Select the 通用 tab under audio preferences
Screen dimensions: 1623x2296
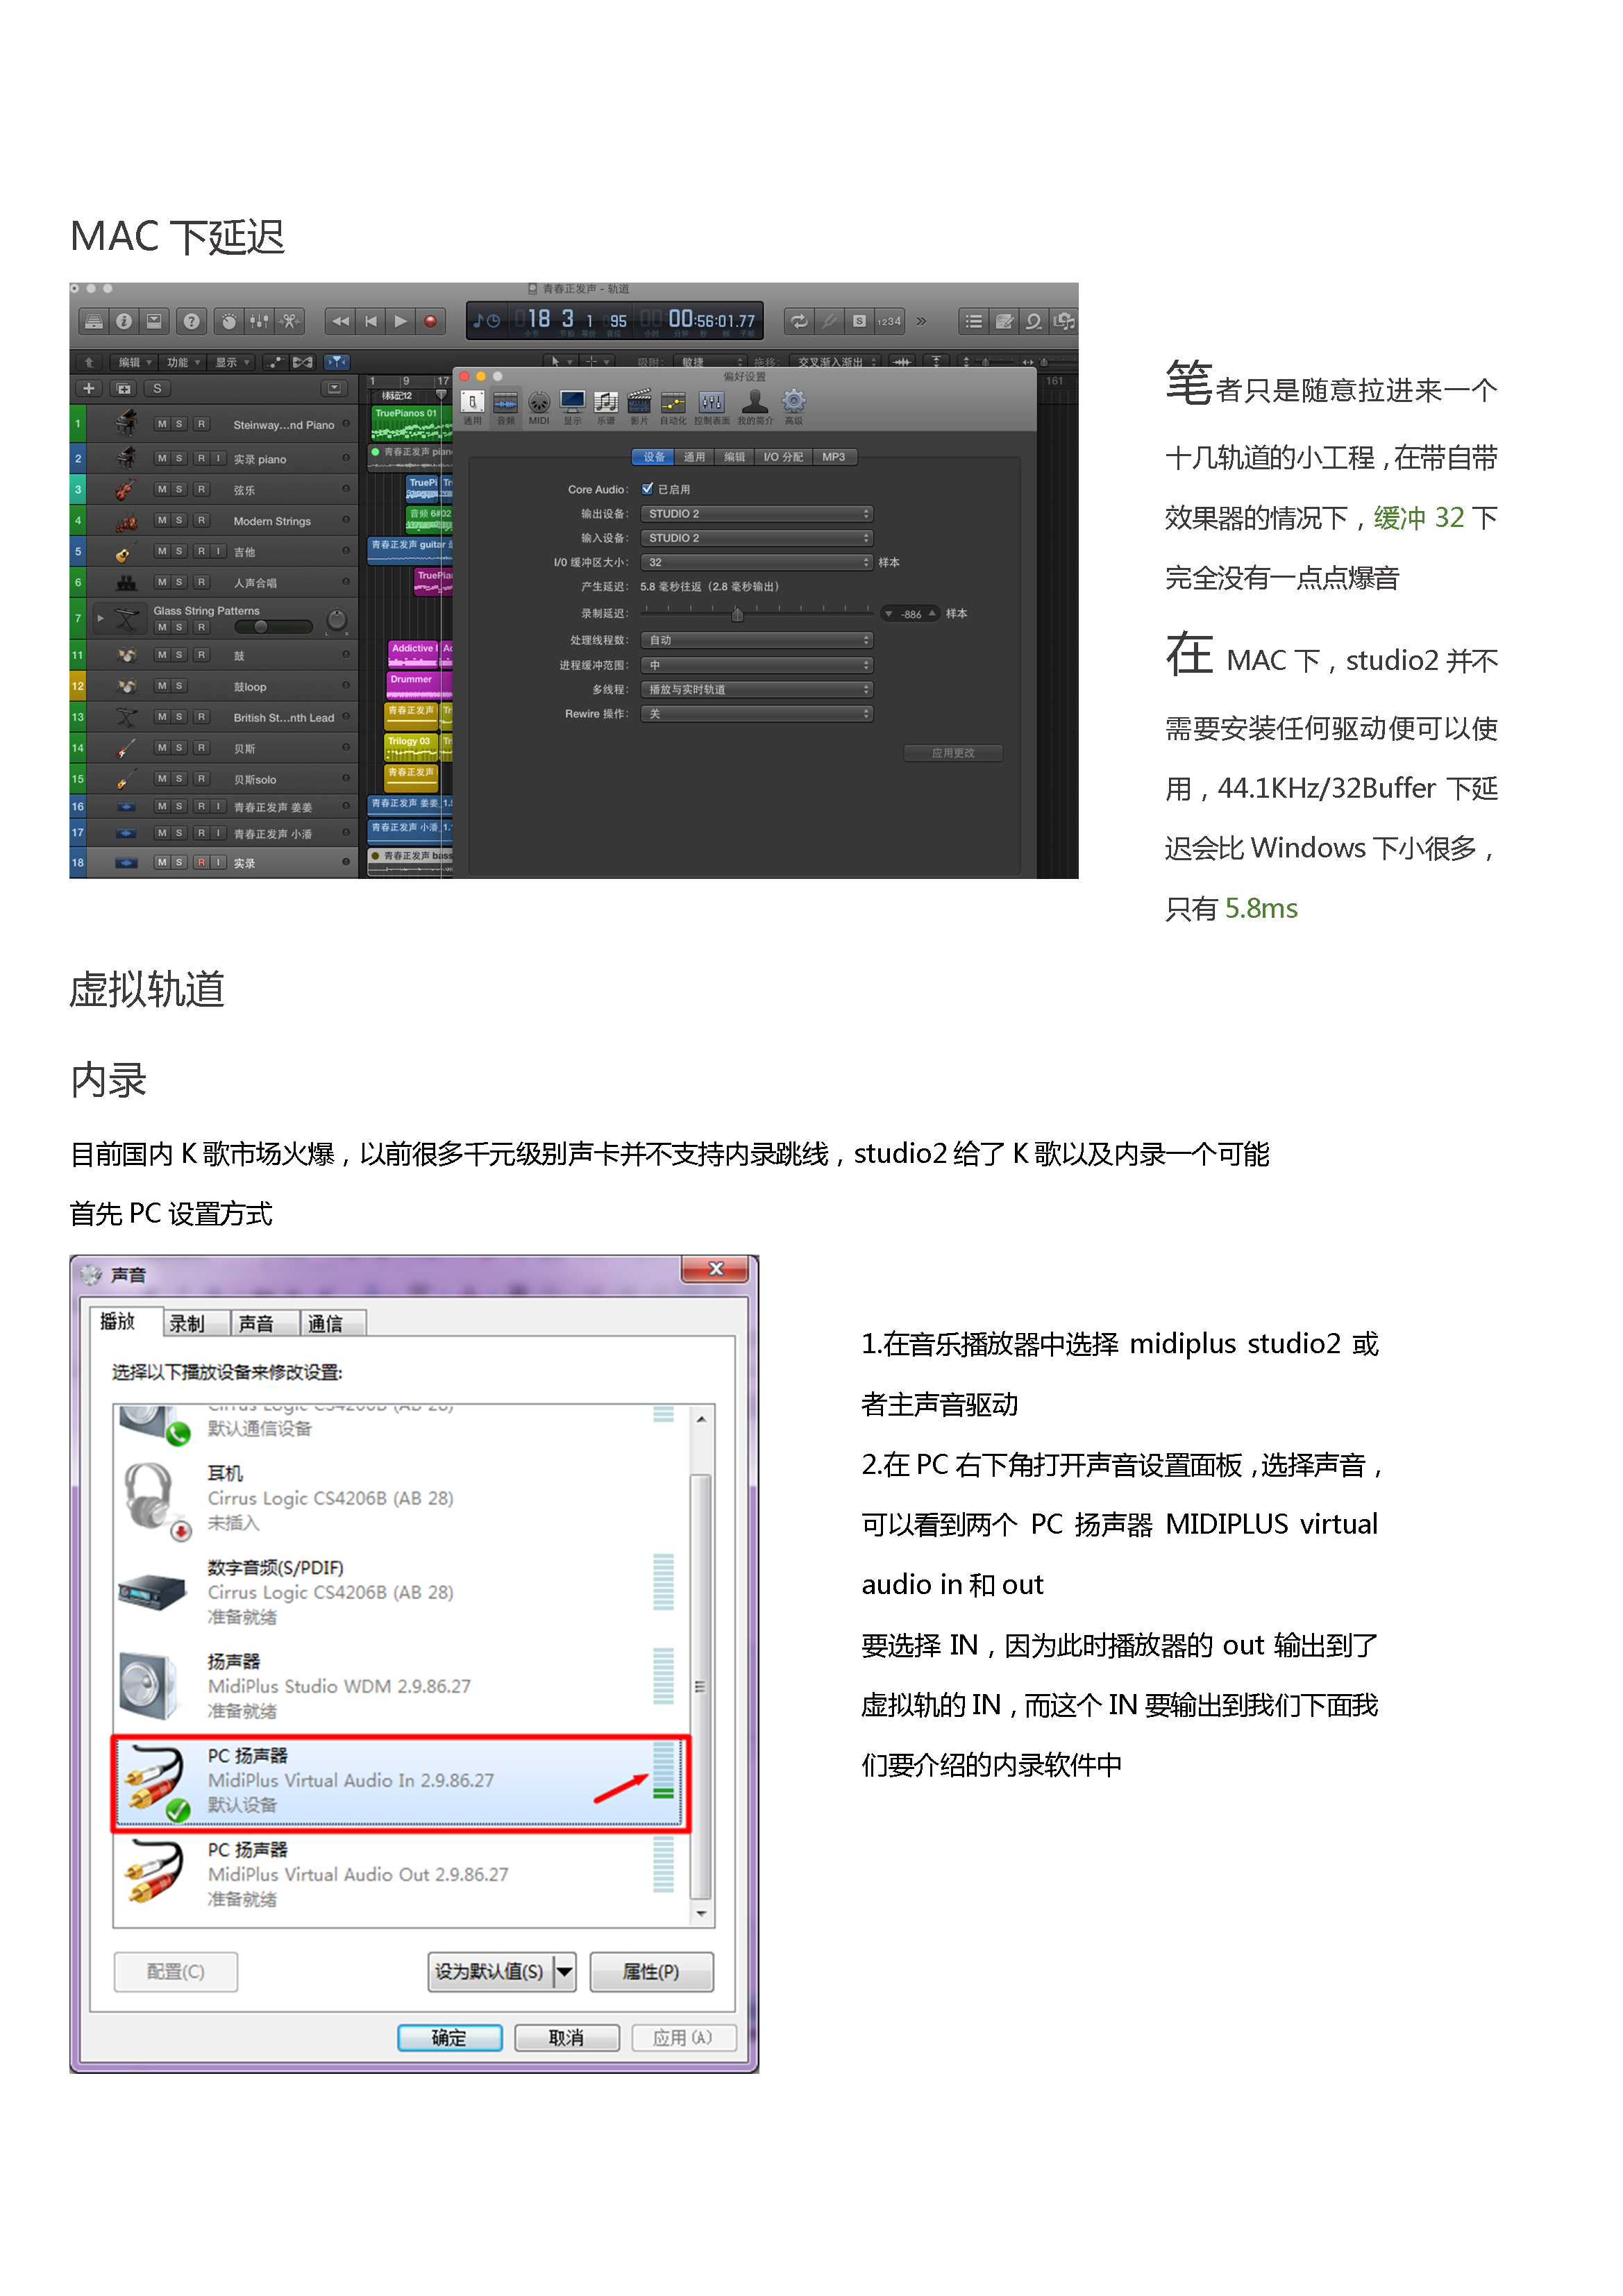pyautogui.click(x=694, y=457)
